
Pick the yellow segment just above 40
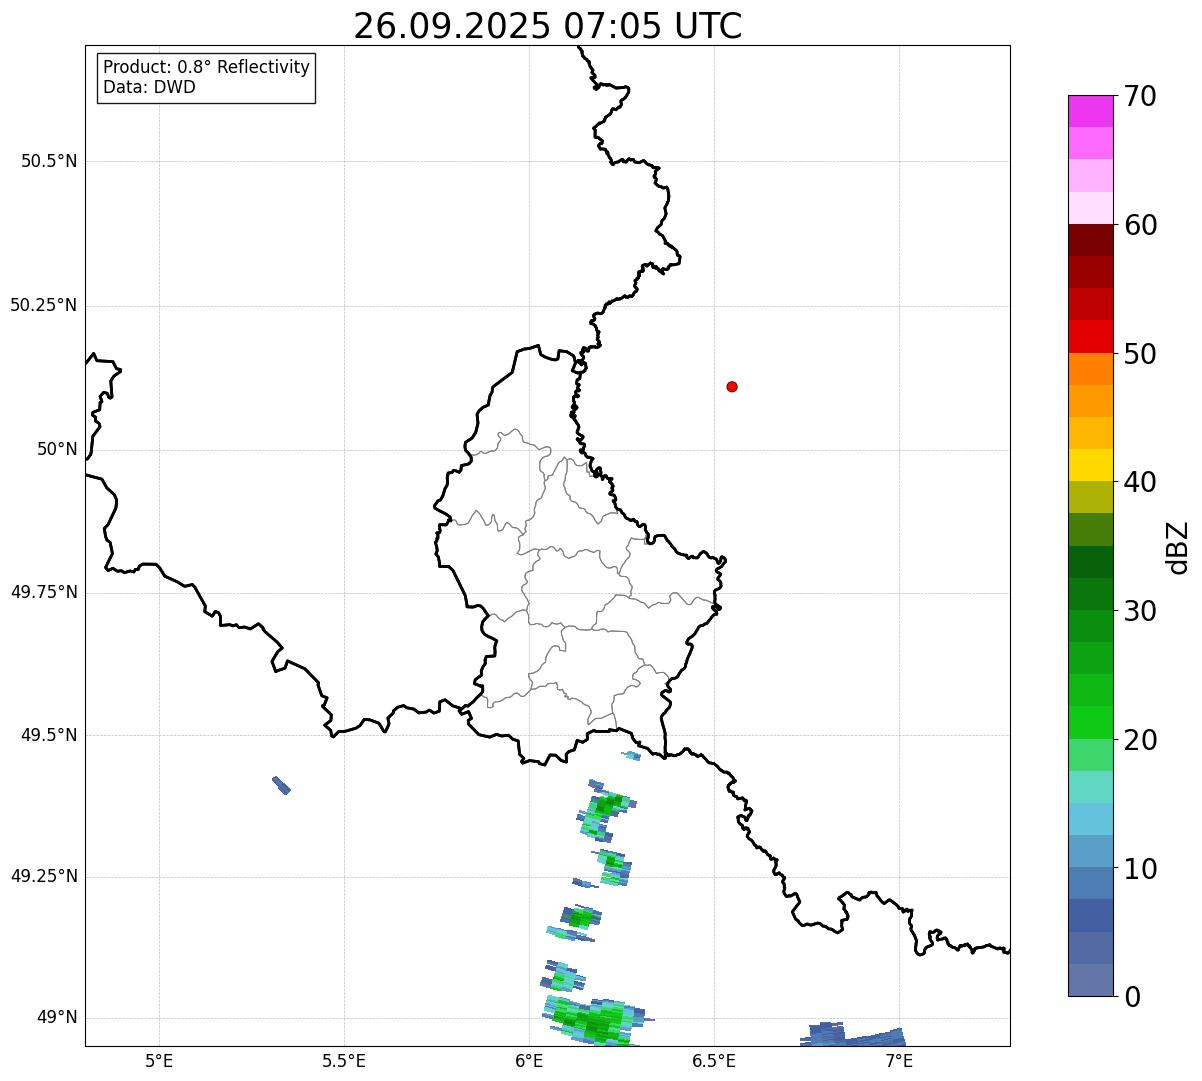pos(1090,465)
